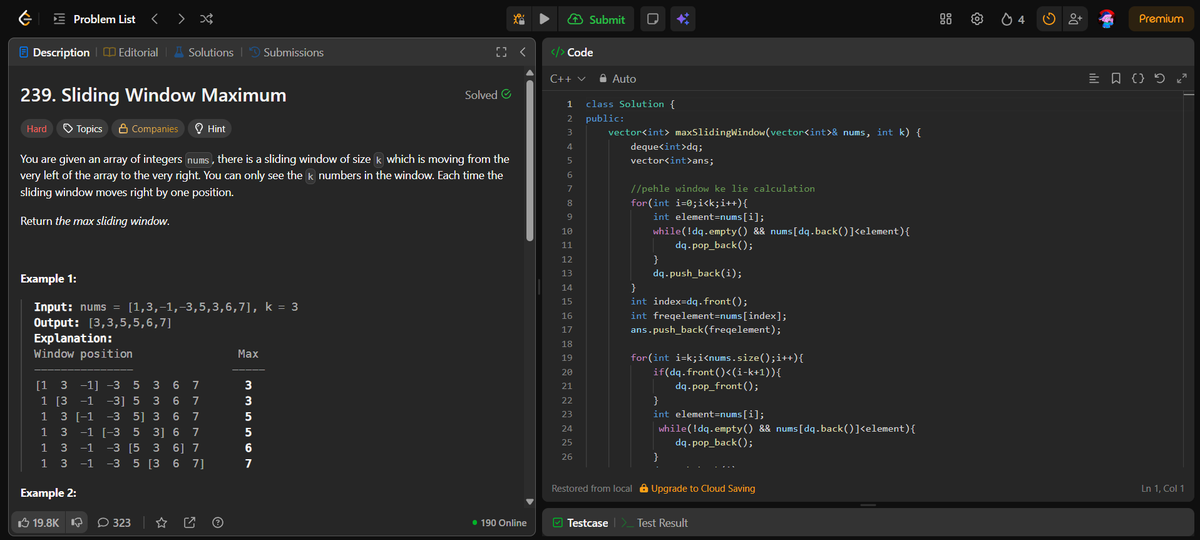Image resolution: width=1200 pixels, height=540 pixels.
Task: Switch to the Submissions tab
Action: (286, 52)
